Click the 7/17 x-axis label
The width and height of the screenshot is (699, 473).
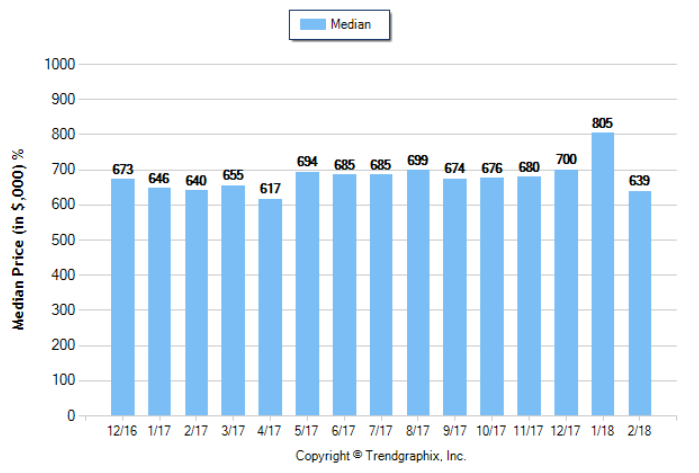[380, 431]
